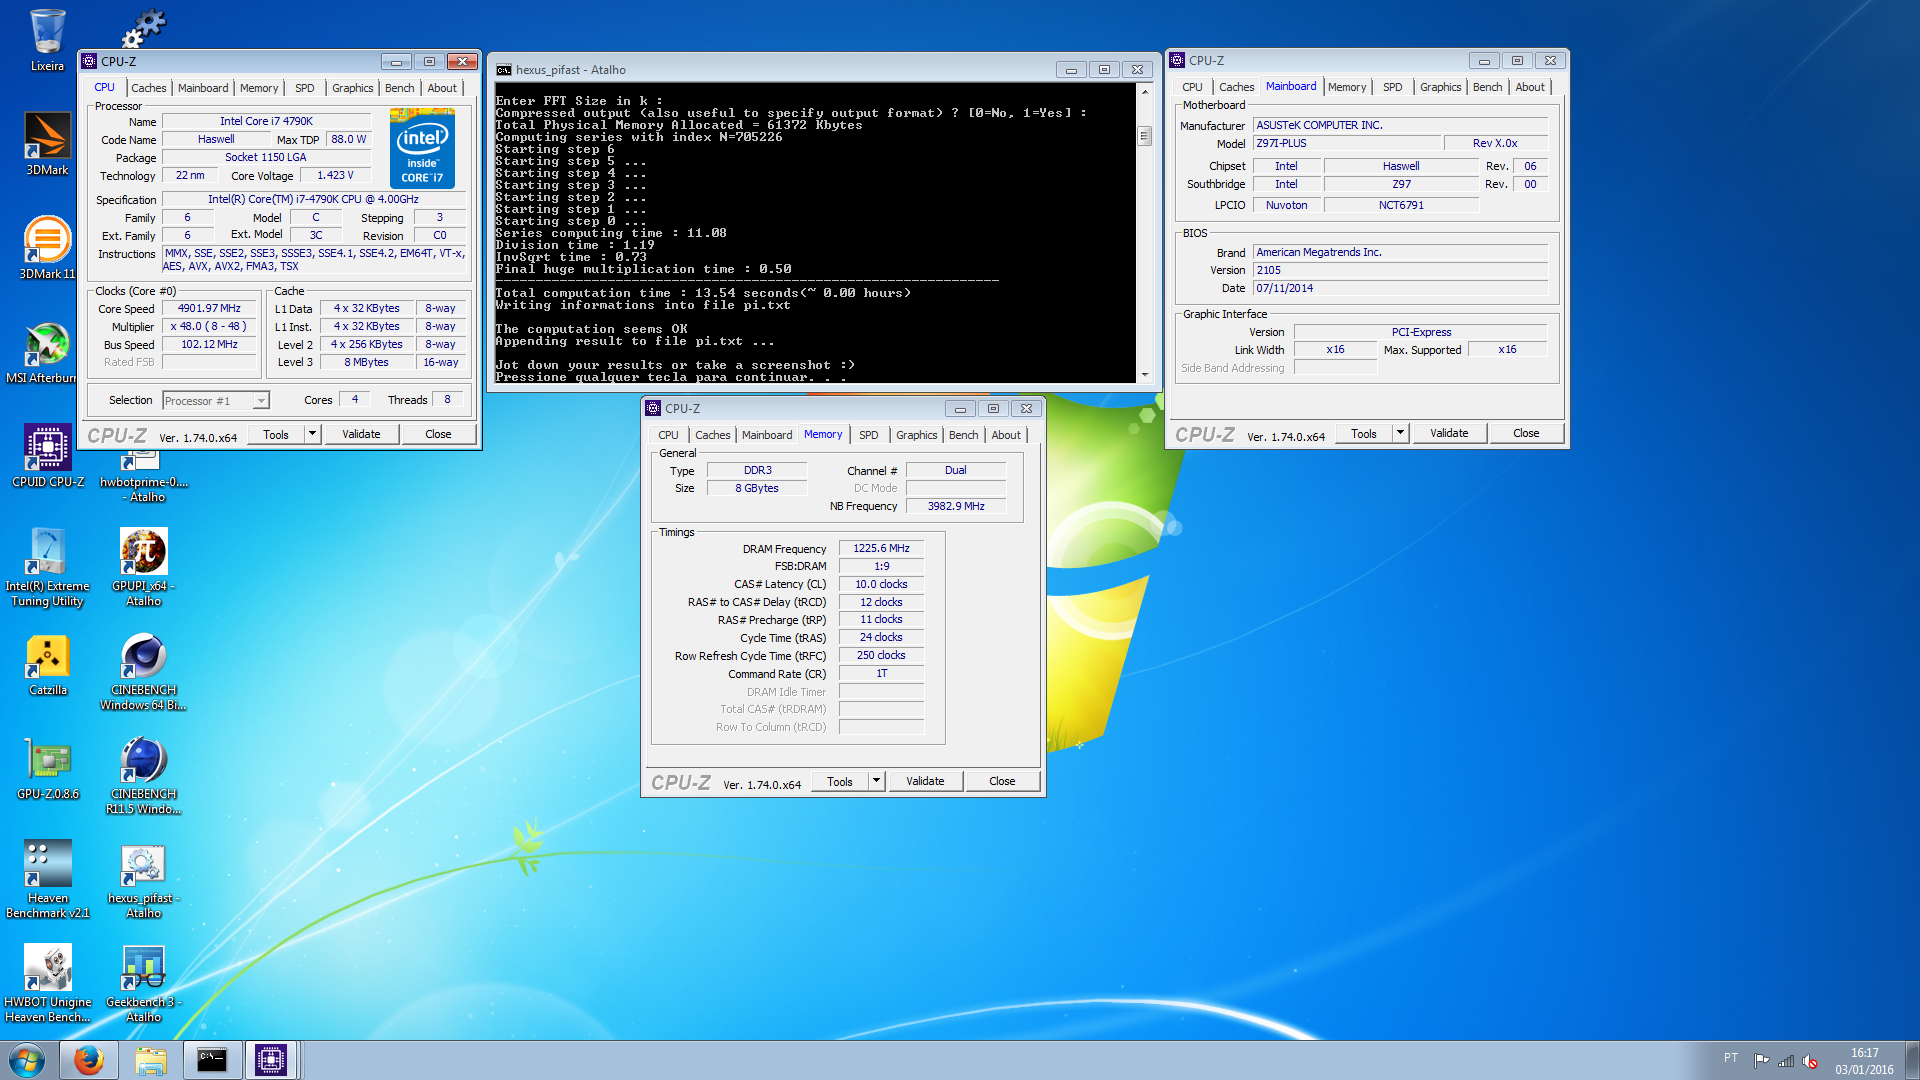Click the NB Frequency value 3982.9 MHz
The height and width of the screenshot is (1080, 1920).
(x=956, y=506)
